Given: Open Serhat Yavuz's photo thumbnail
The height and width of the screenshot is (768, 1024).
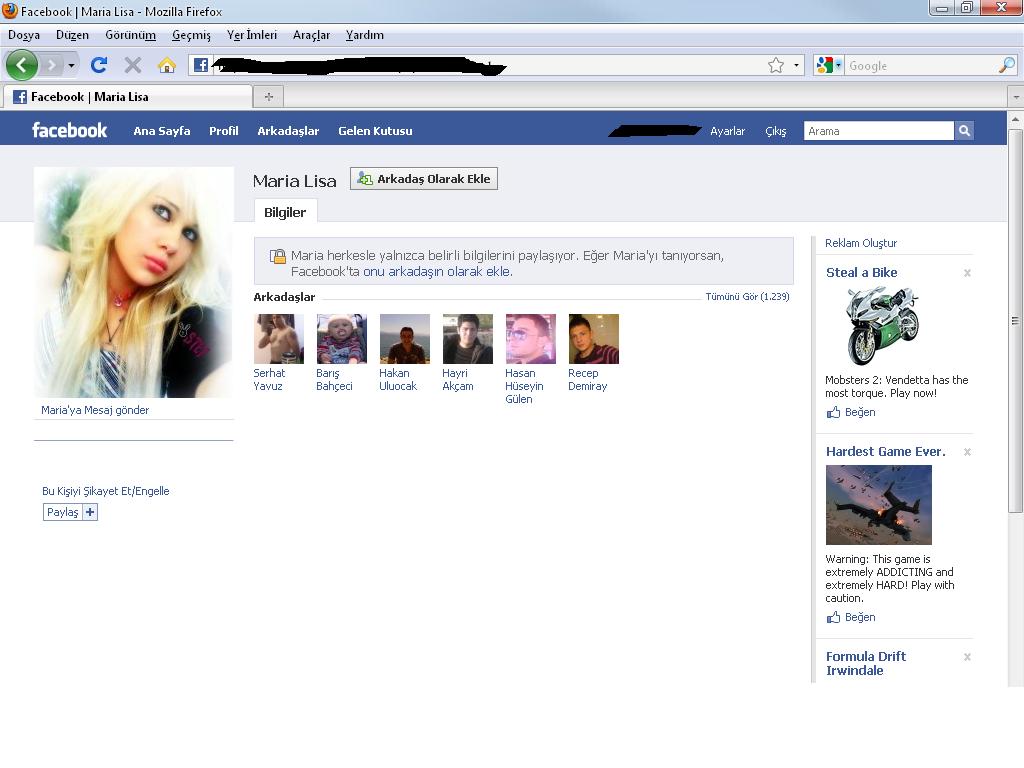Looking at the screenshot, I should pos(279,339).
